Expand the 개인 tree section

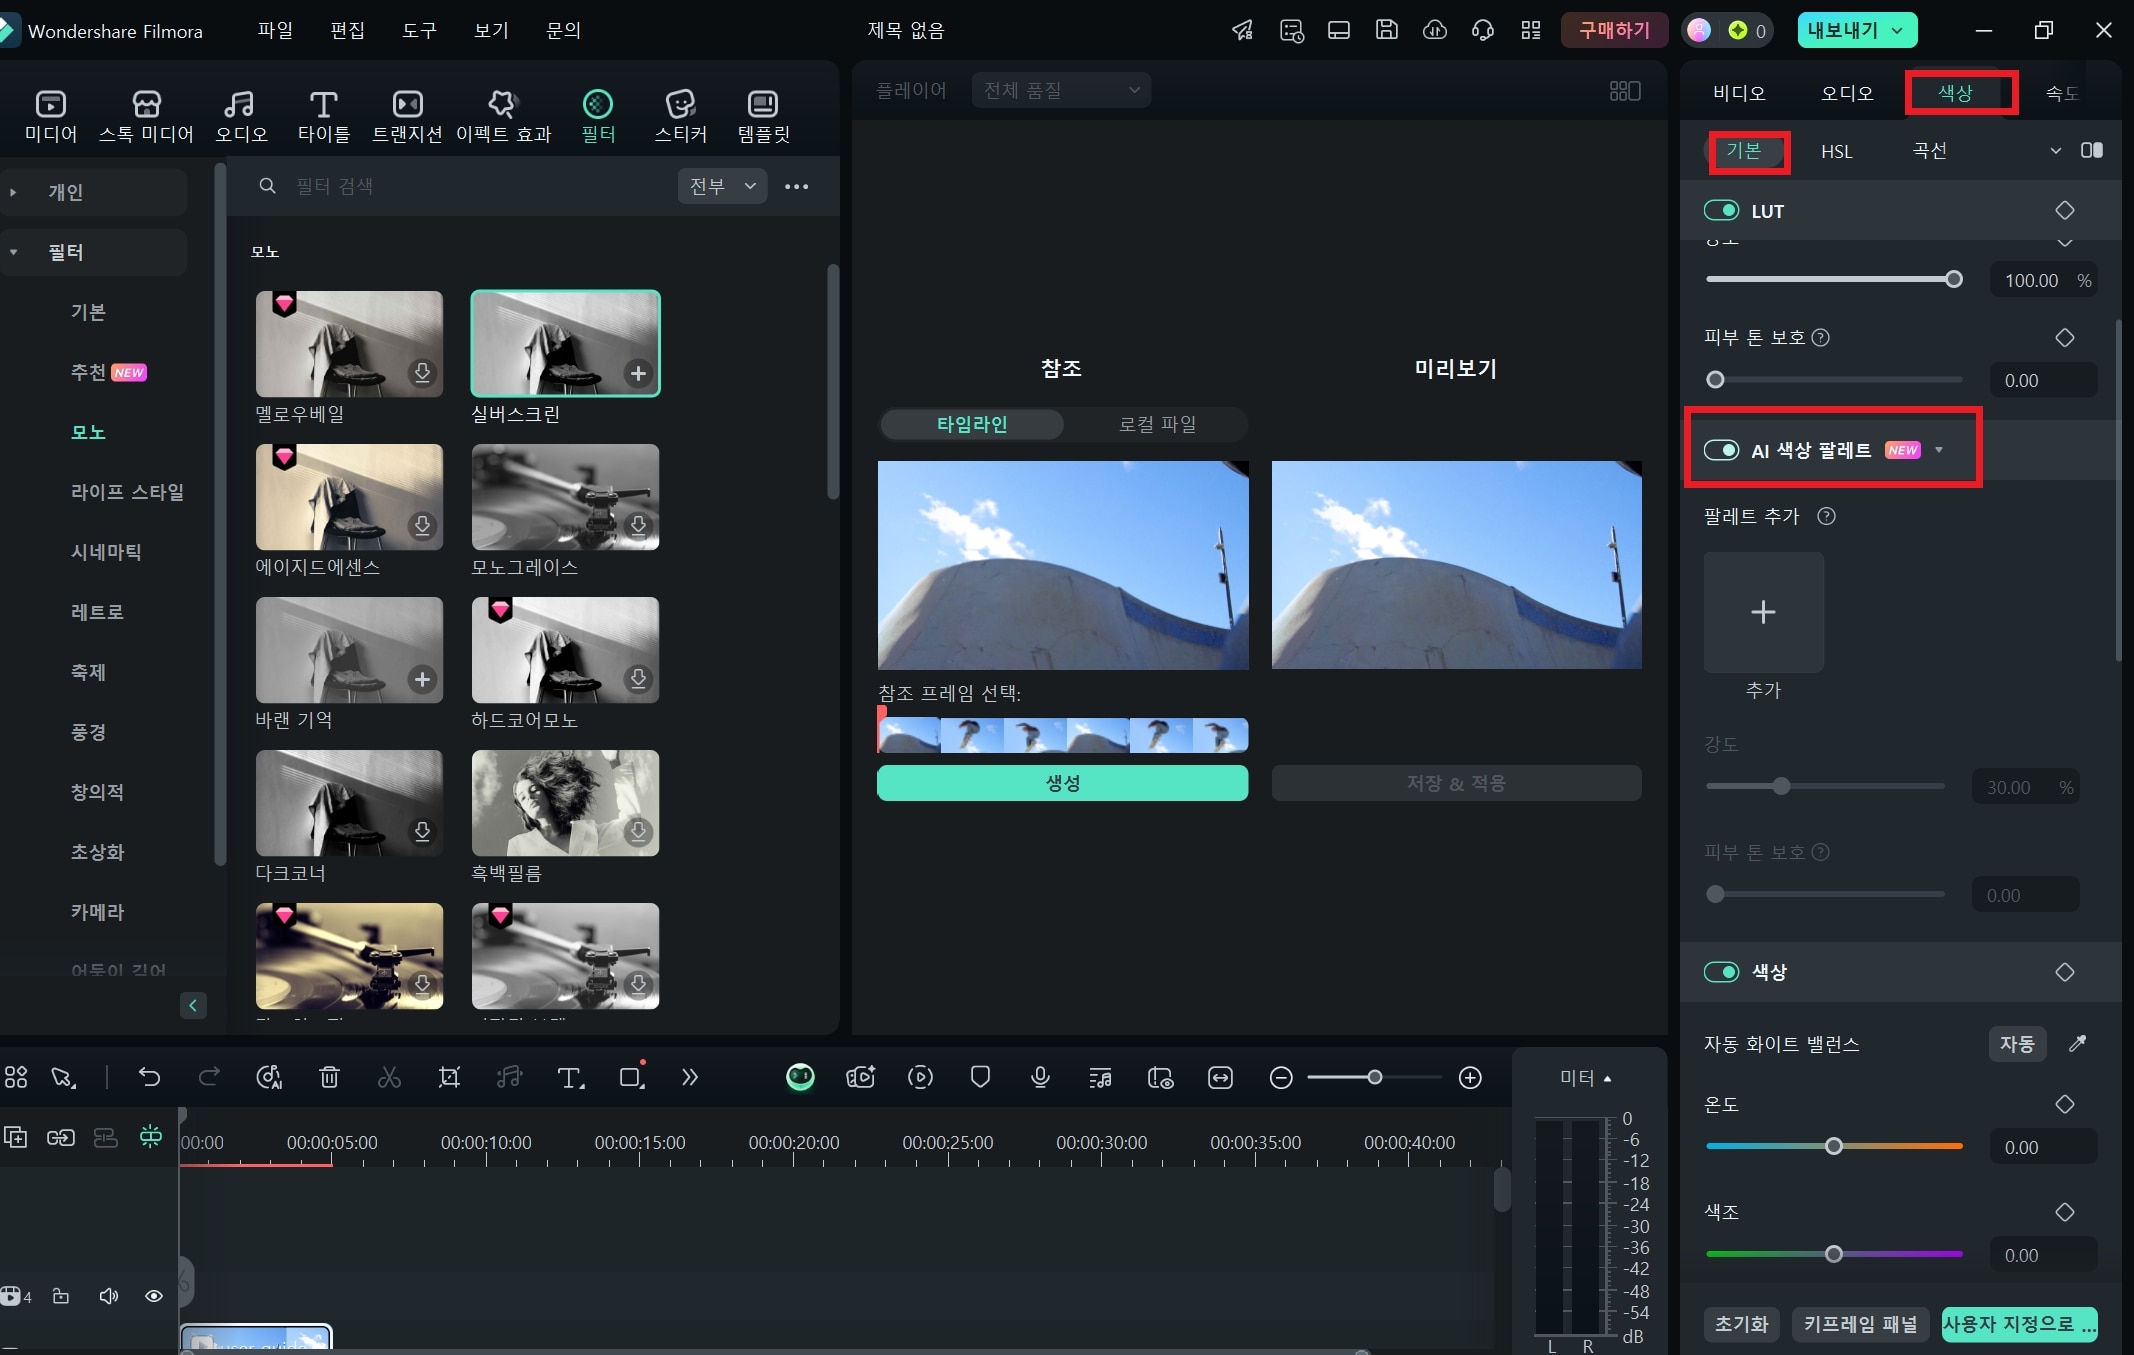click(14, 192)
